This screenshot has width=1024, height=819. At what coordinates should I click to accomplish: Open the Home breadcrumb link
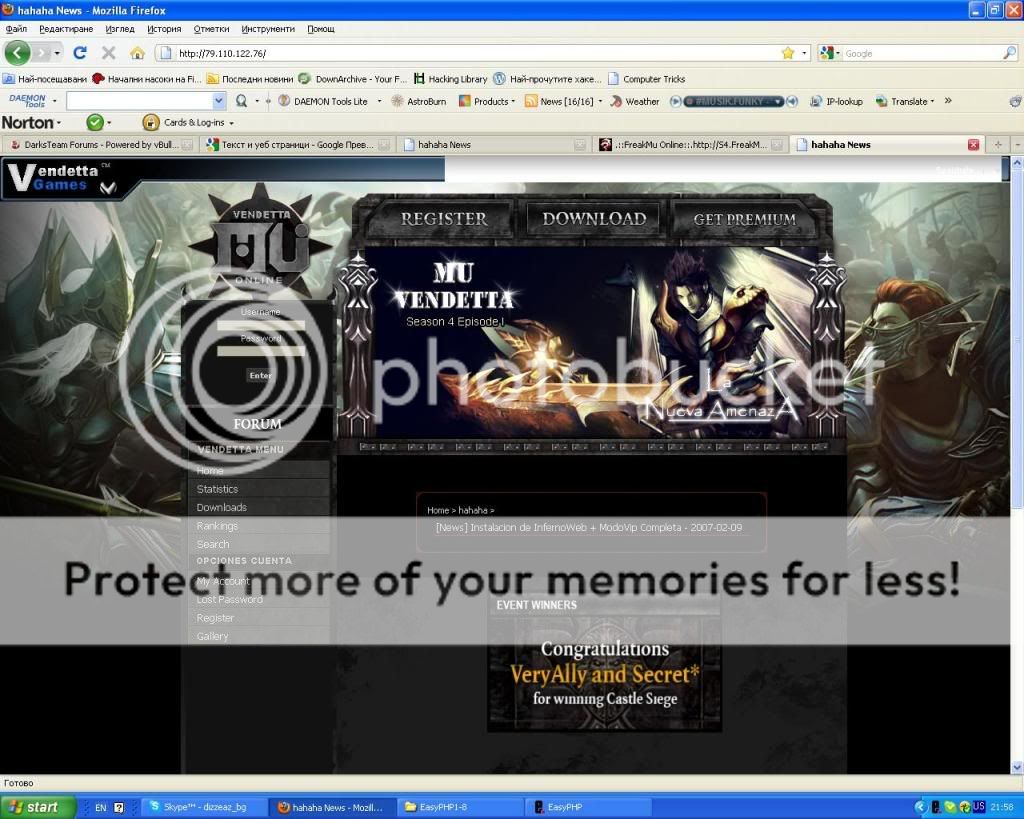point(438,511)
